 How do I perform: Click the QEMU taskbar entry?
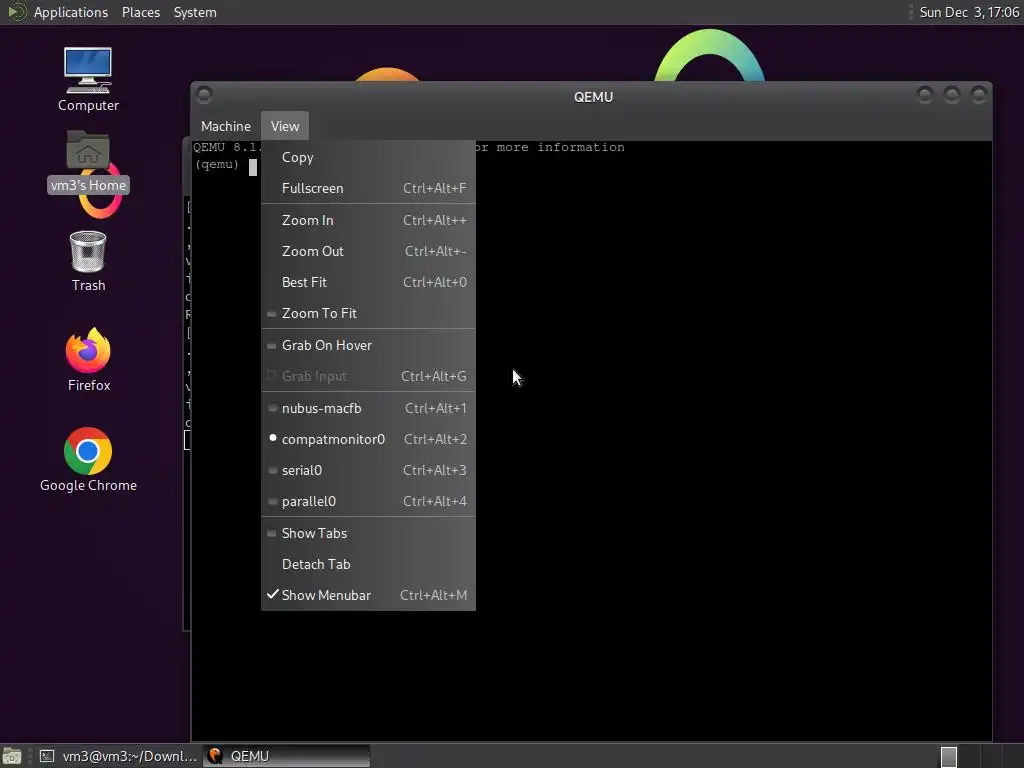(287, 756)
